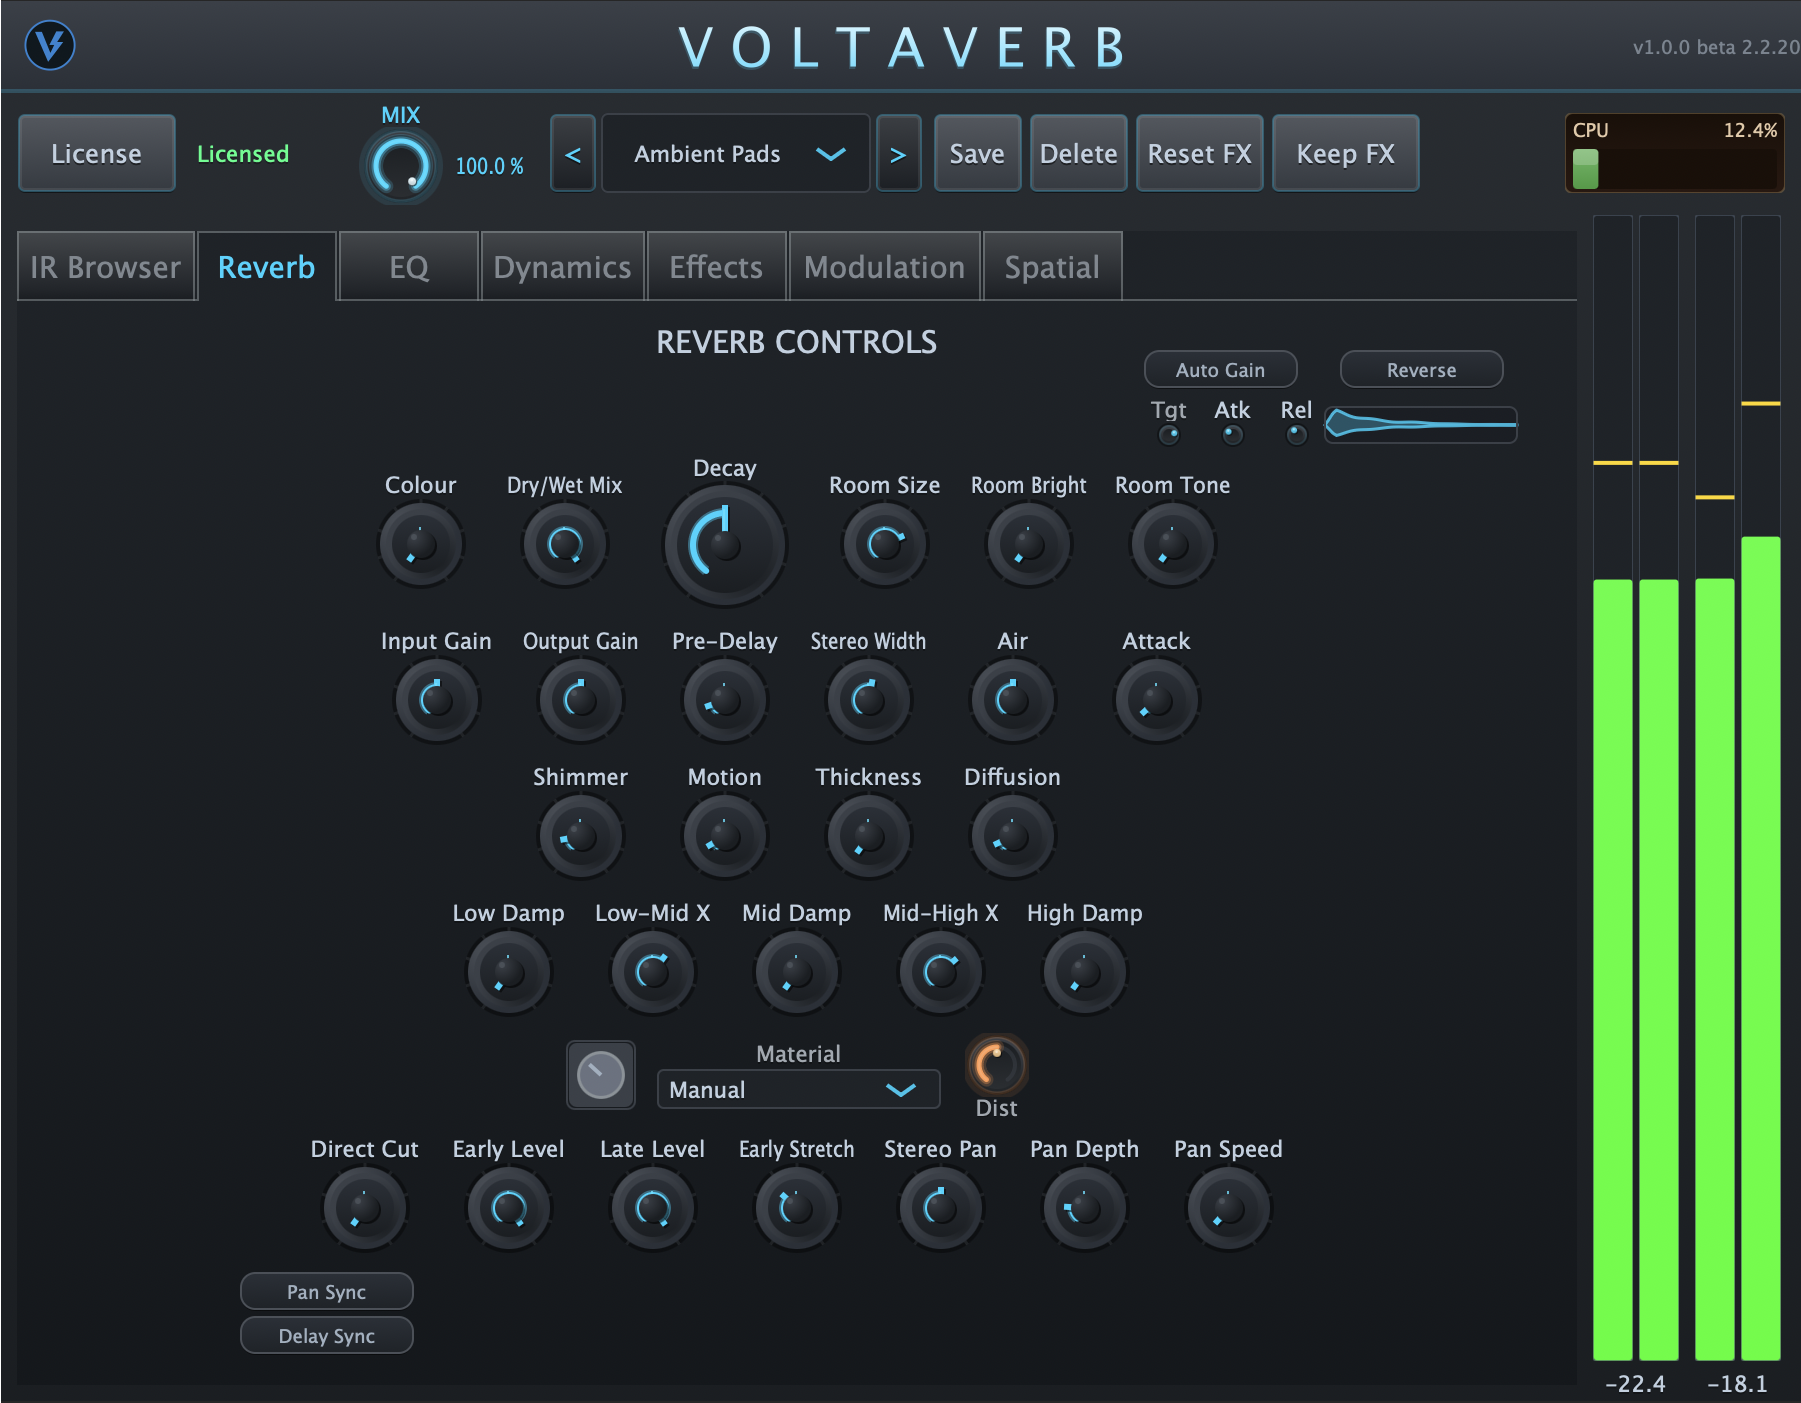Click the round clock-style button beside Material

(601, 1075)
